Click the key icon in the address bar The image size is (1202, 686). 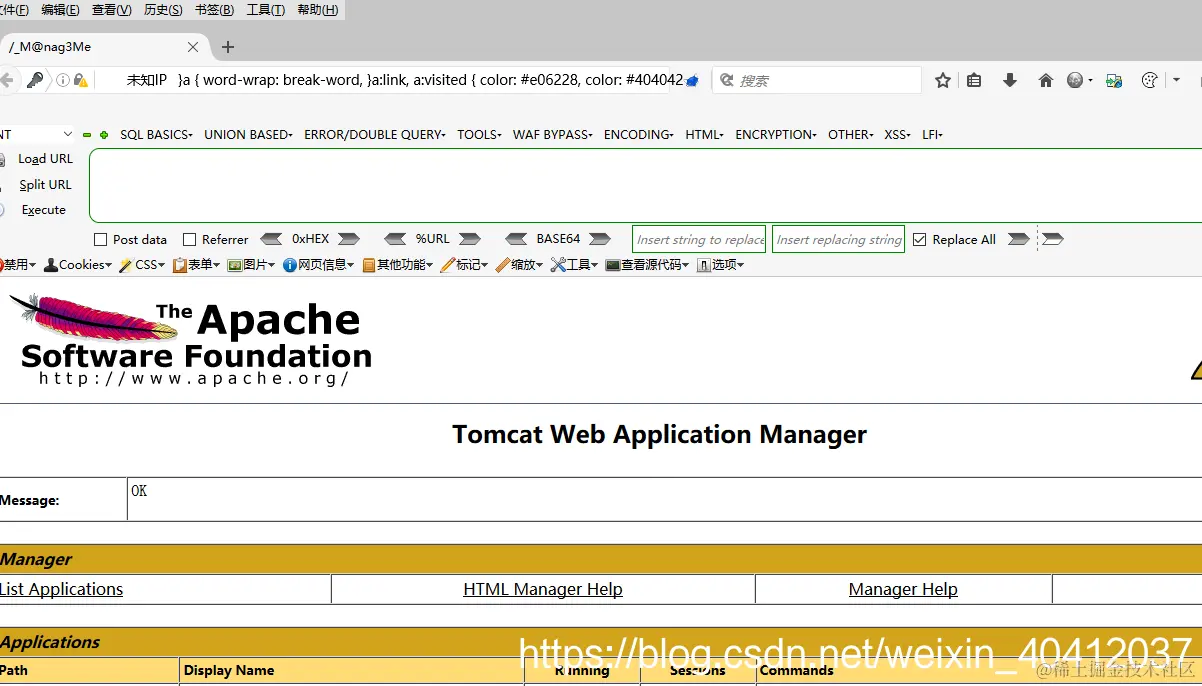pos(36,80)
